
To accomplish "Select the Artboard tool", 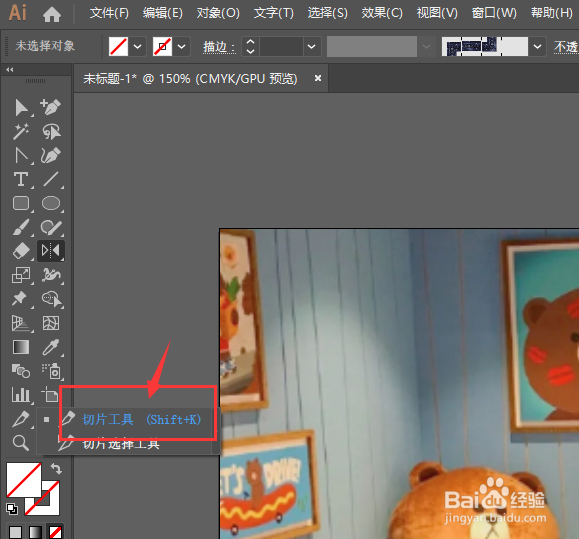I will click(50, 395).
